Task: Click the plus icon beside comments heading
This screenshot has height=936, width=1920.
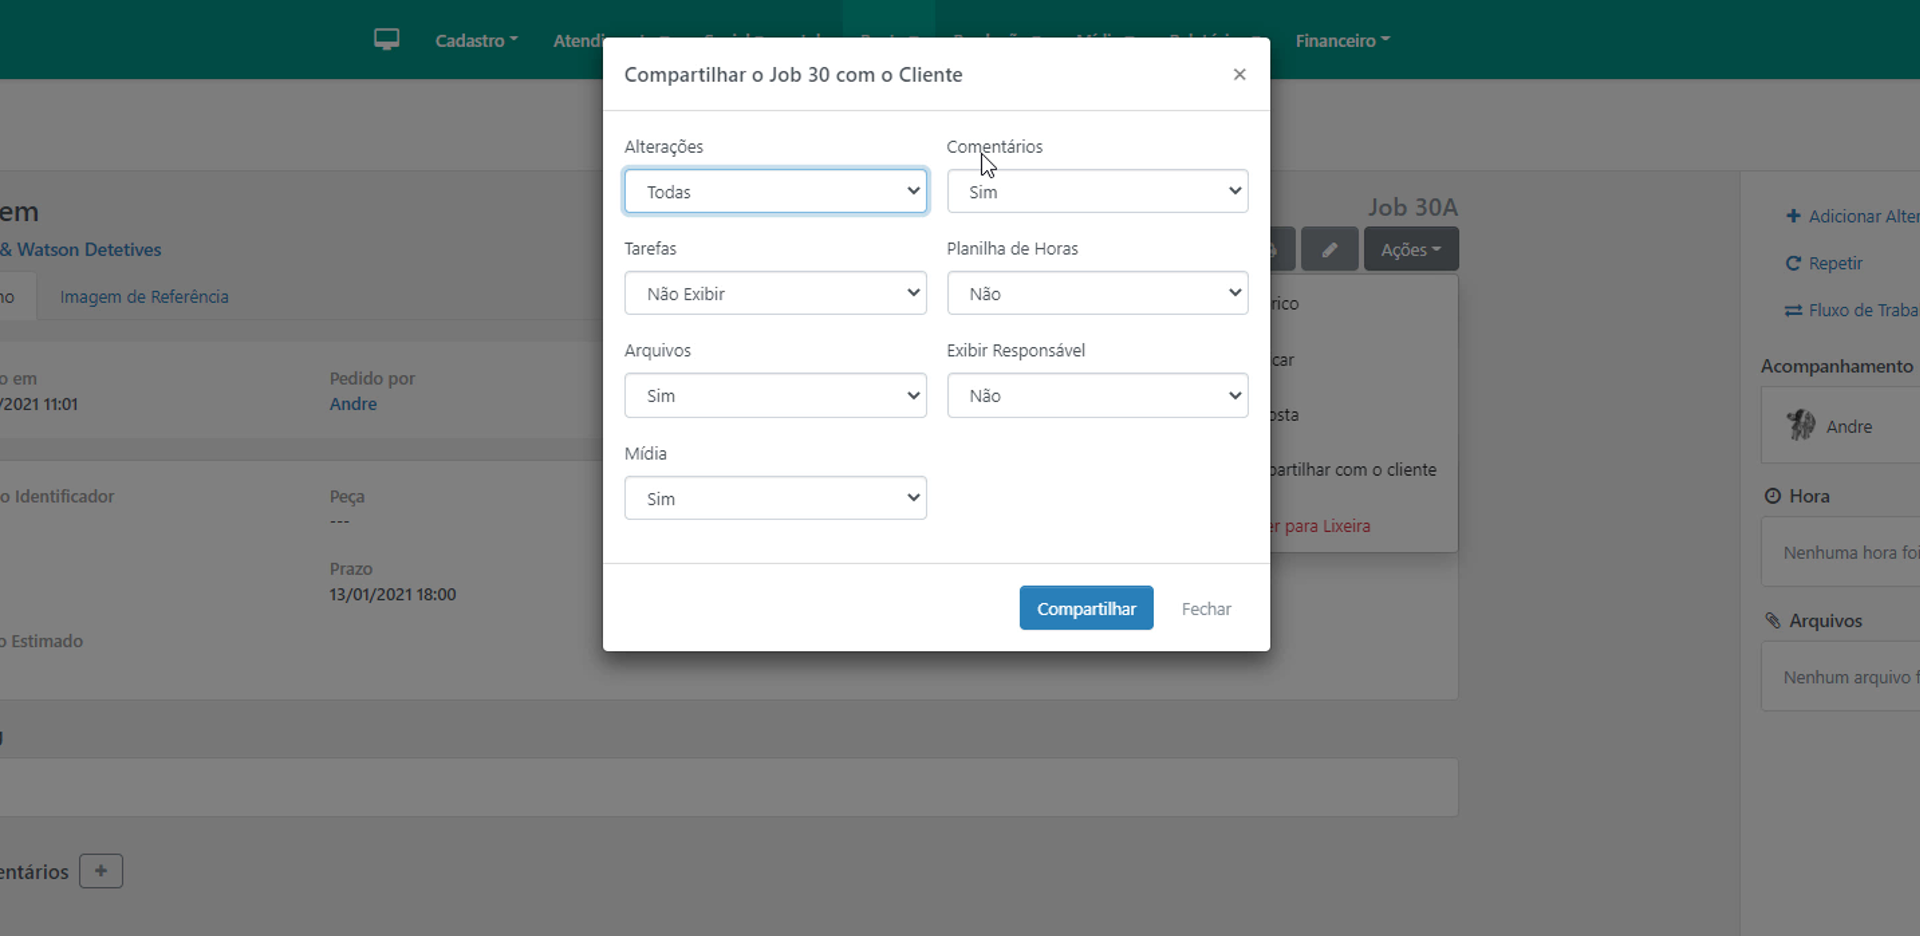Action: click(101, 871)
